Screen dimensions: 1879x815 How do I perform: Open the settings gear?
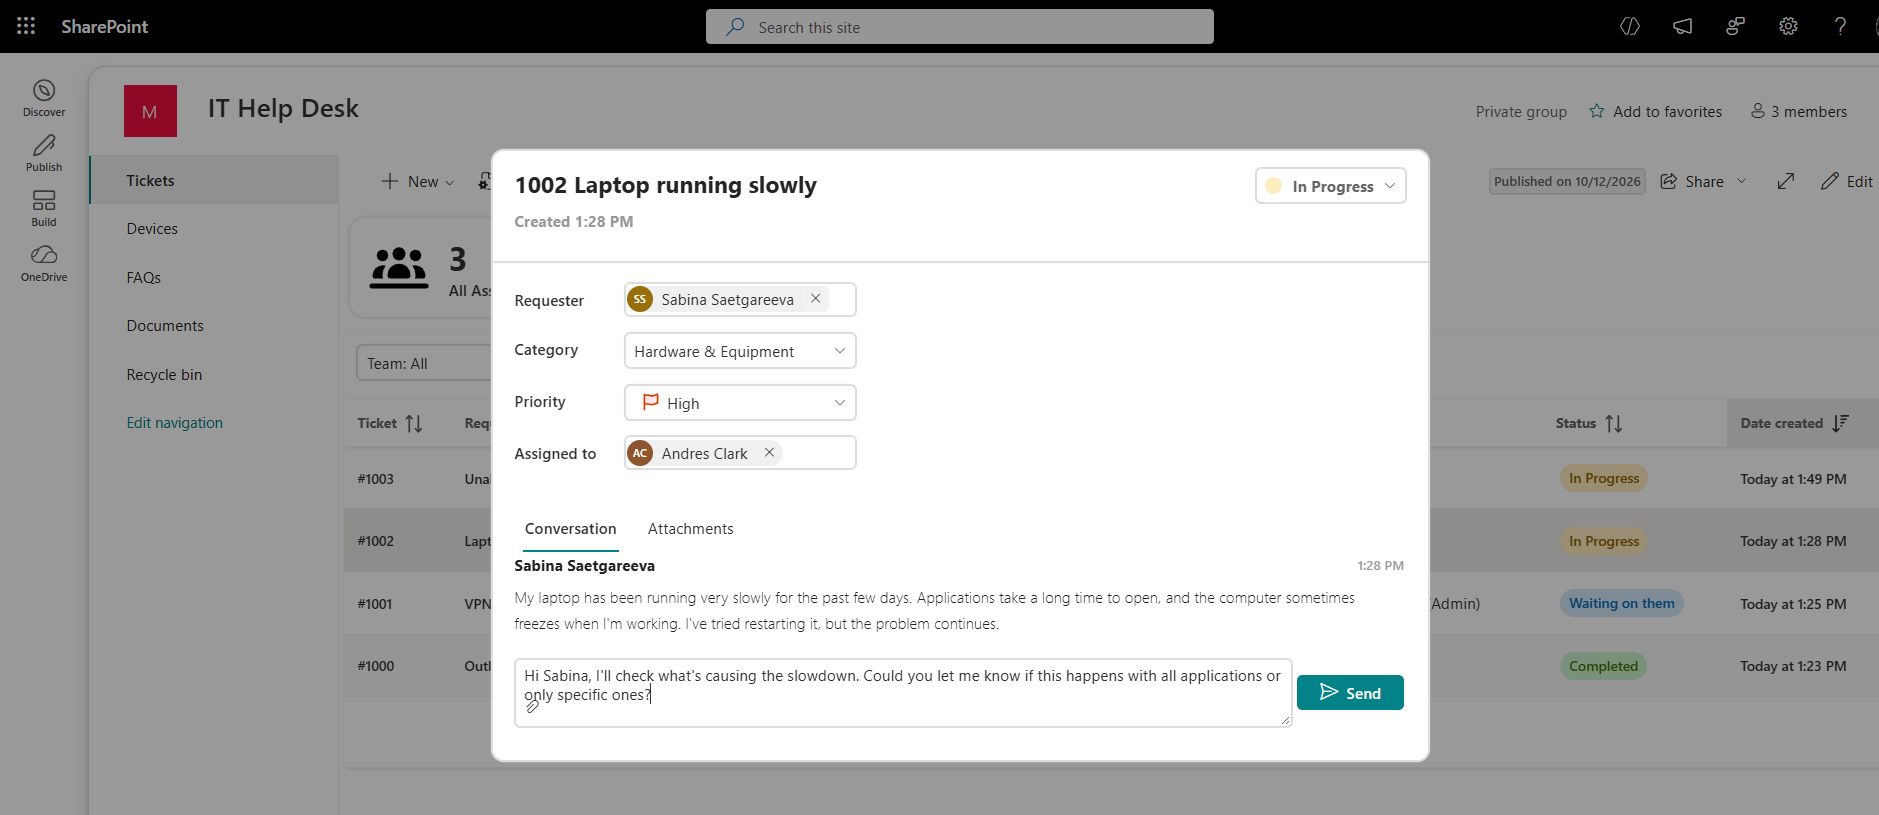1788,27
